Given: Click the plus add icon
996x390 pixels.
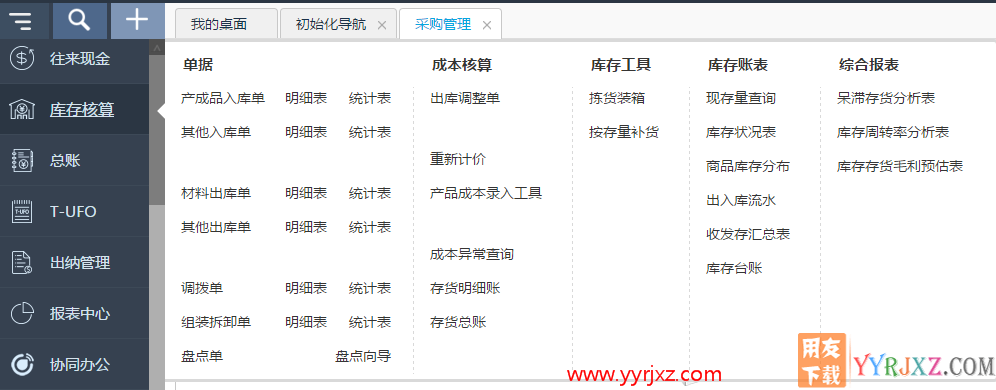Looking at the screenshot, I should click(137, 20).
